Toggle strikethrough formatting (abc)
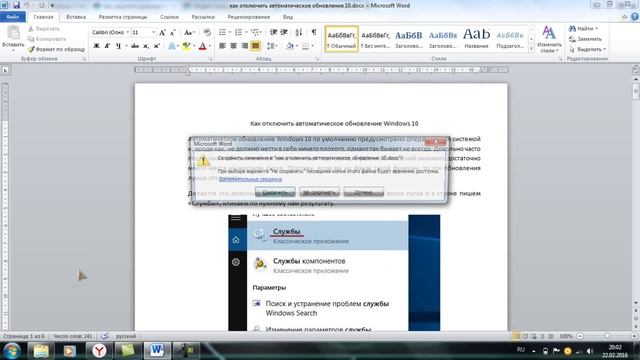 click(x=135, y=46)
